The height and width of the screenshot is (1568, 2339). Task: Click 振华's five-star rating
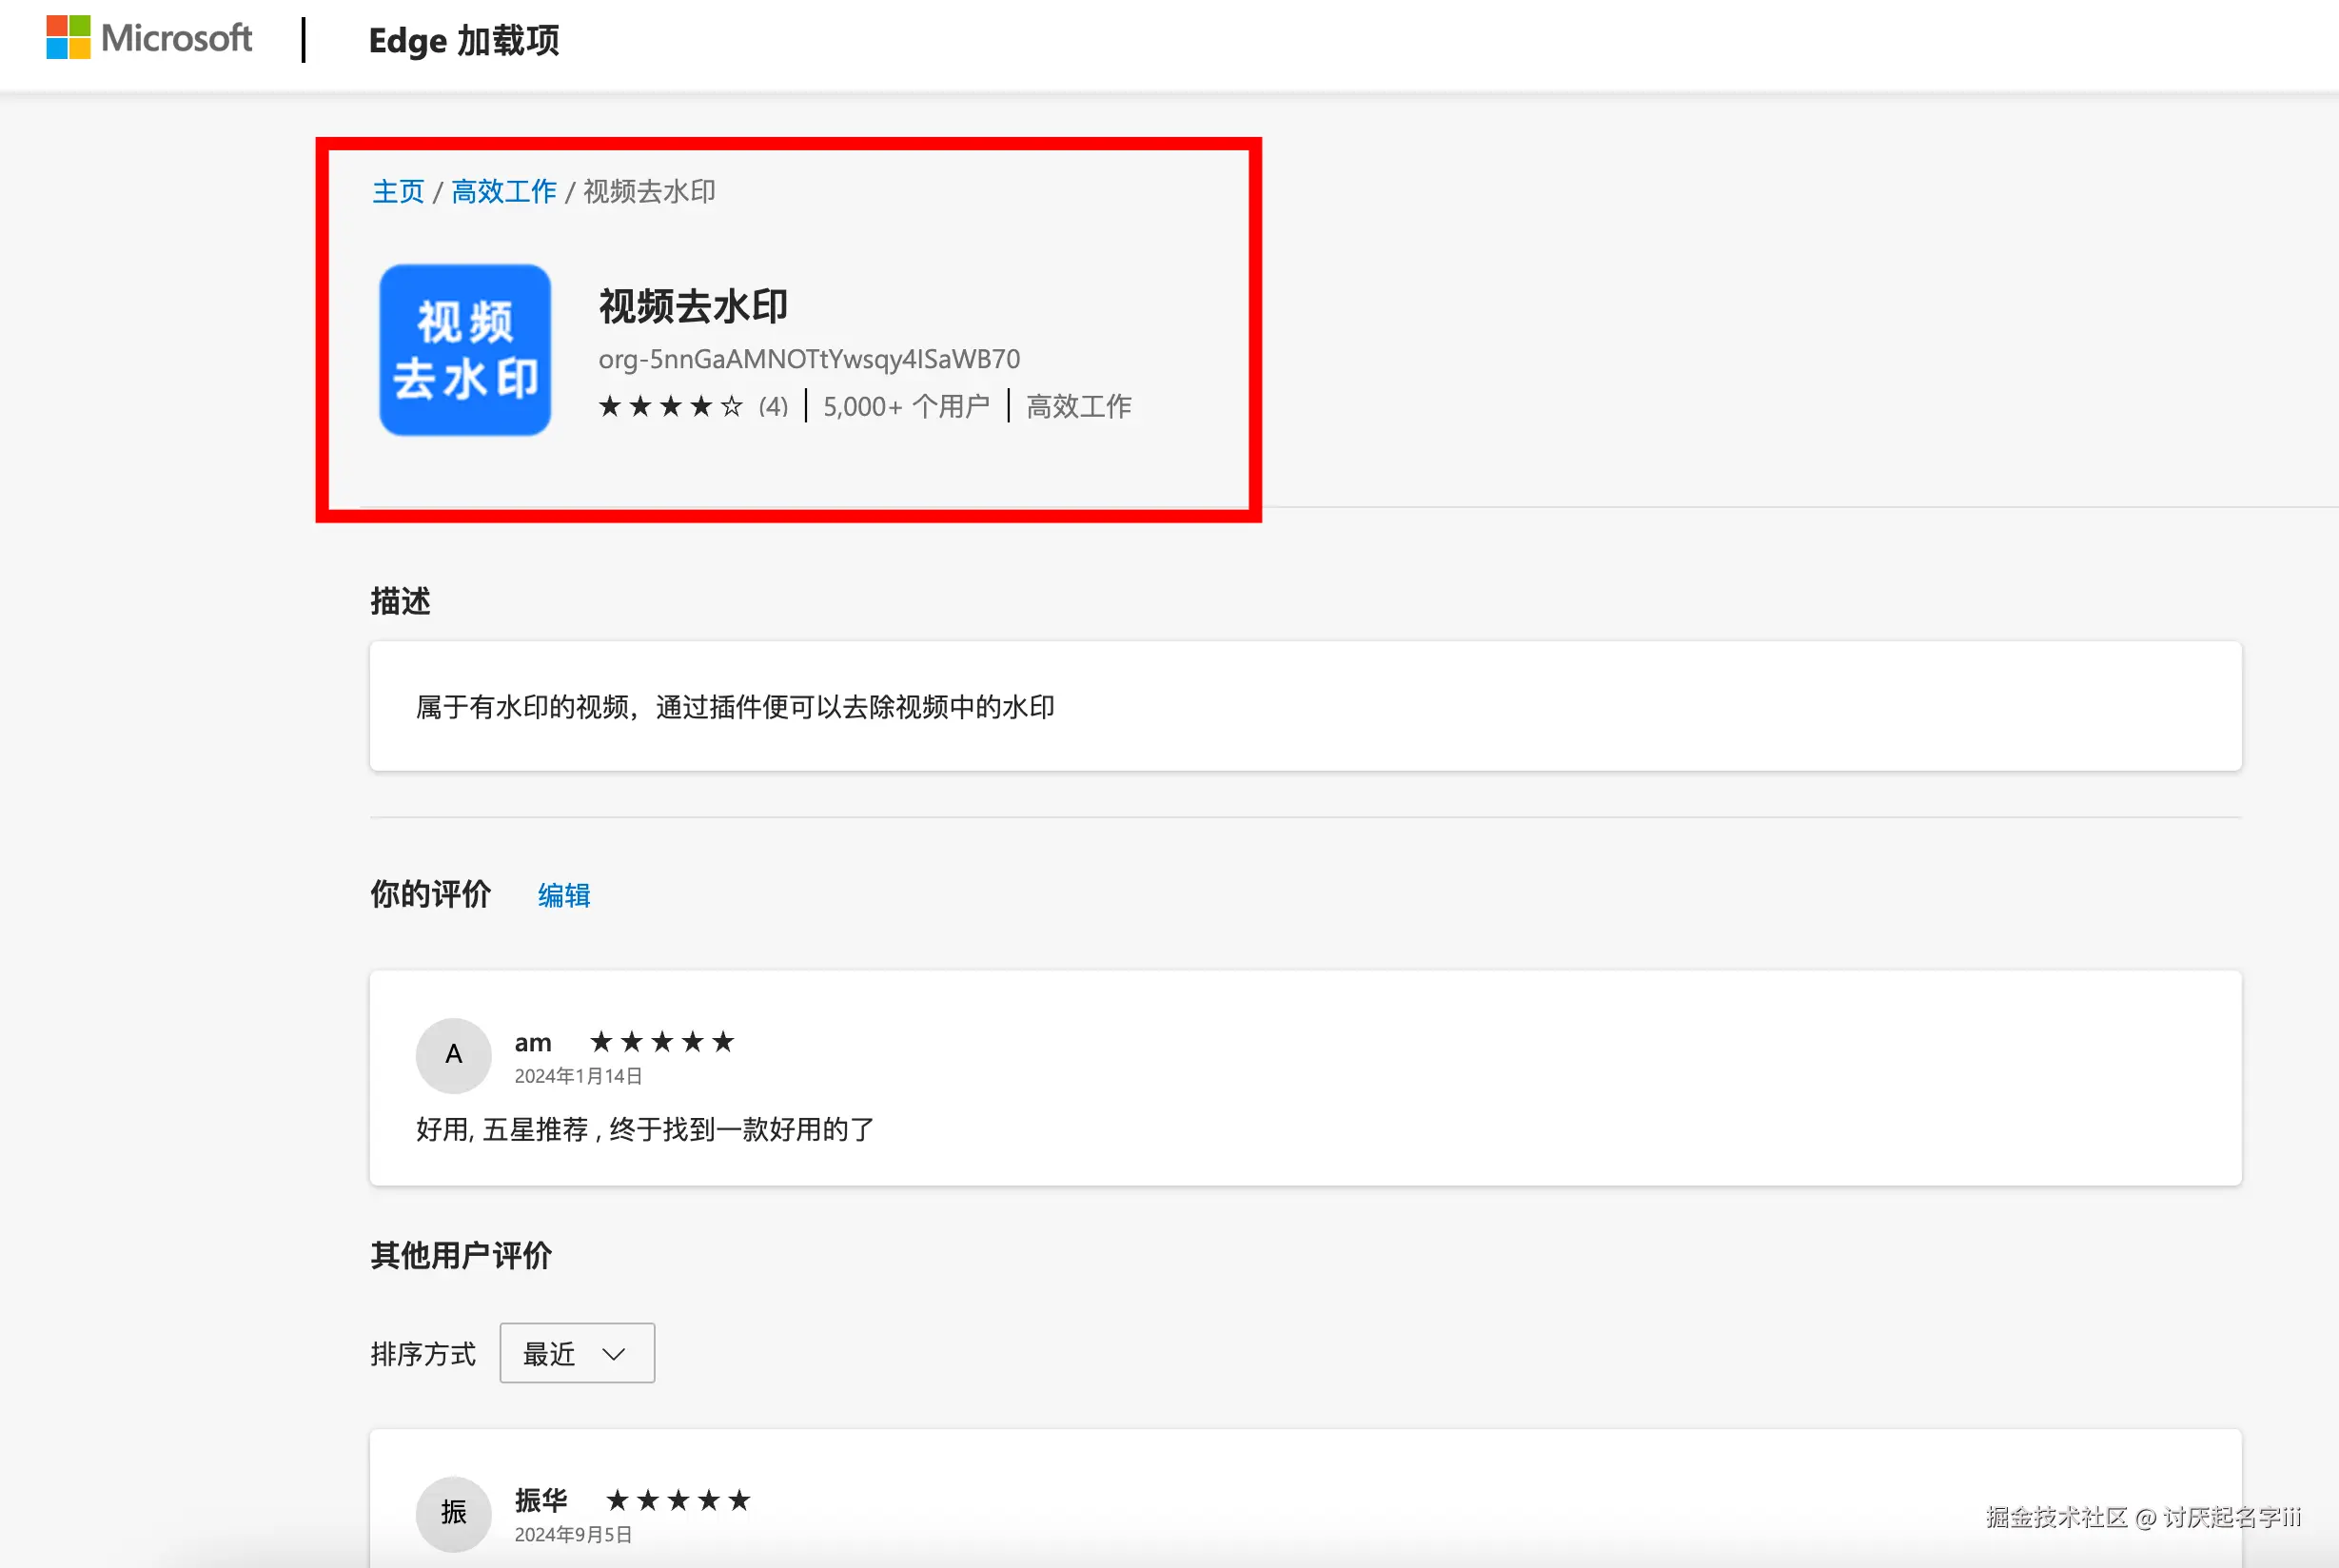(x=678, y=1500)
